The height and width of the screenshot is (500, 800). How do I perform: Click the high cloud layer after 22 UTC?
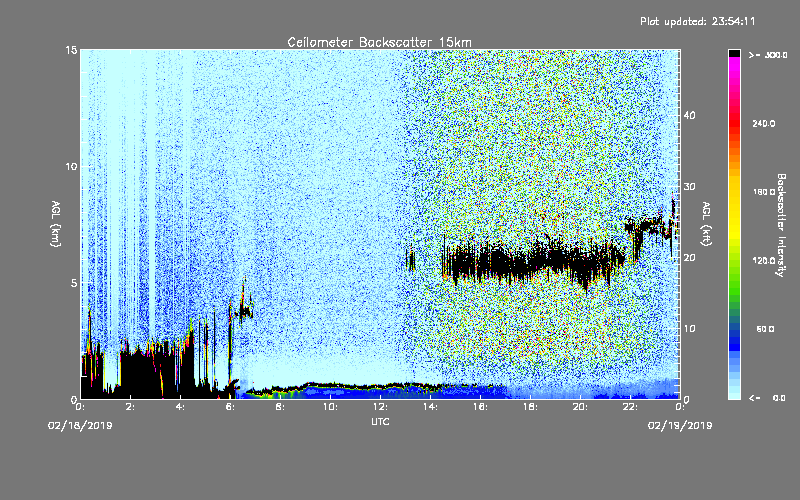coord(651,227)
